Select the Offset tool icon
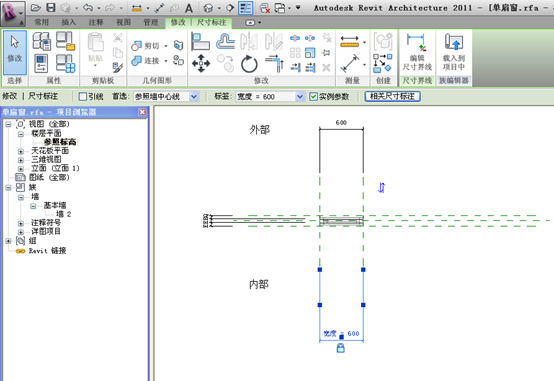 225,41
